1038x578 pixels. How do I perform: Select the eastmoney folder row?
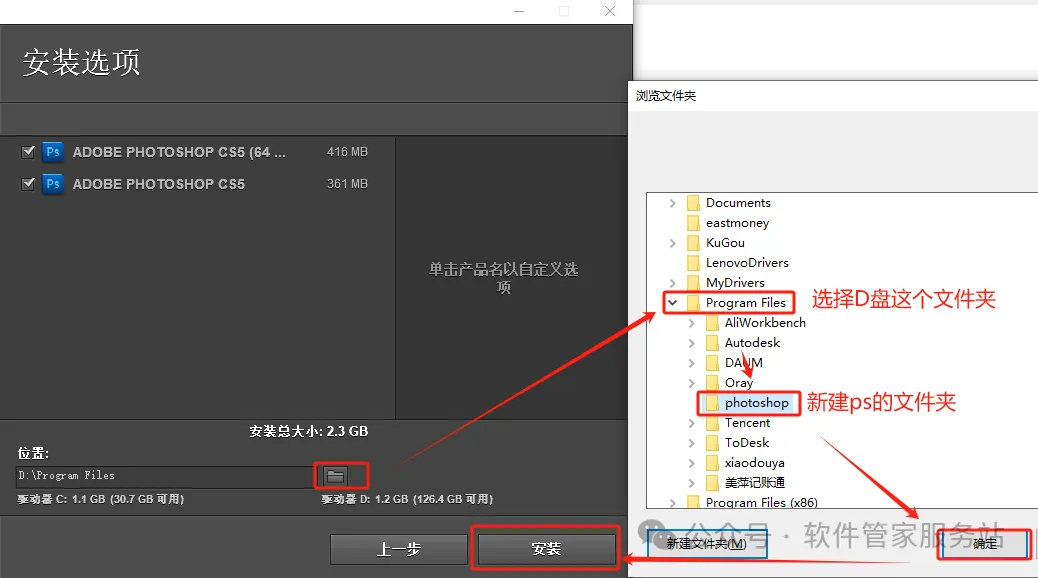click(737, 222)
